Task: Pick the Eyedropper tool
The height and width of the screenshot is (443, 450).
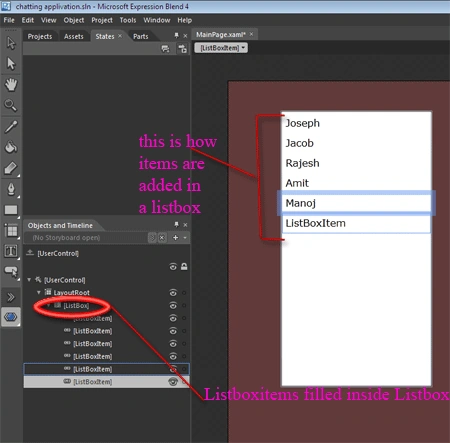Action: 11,127
